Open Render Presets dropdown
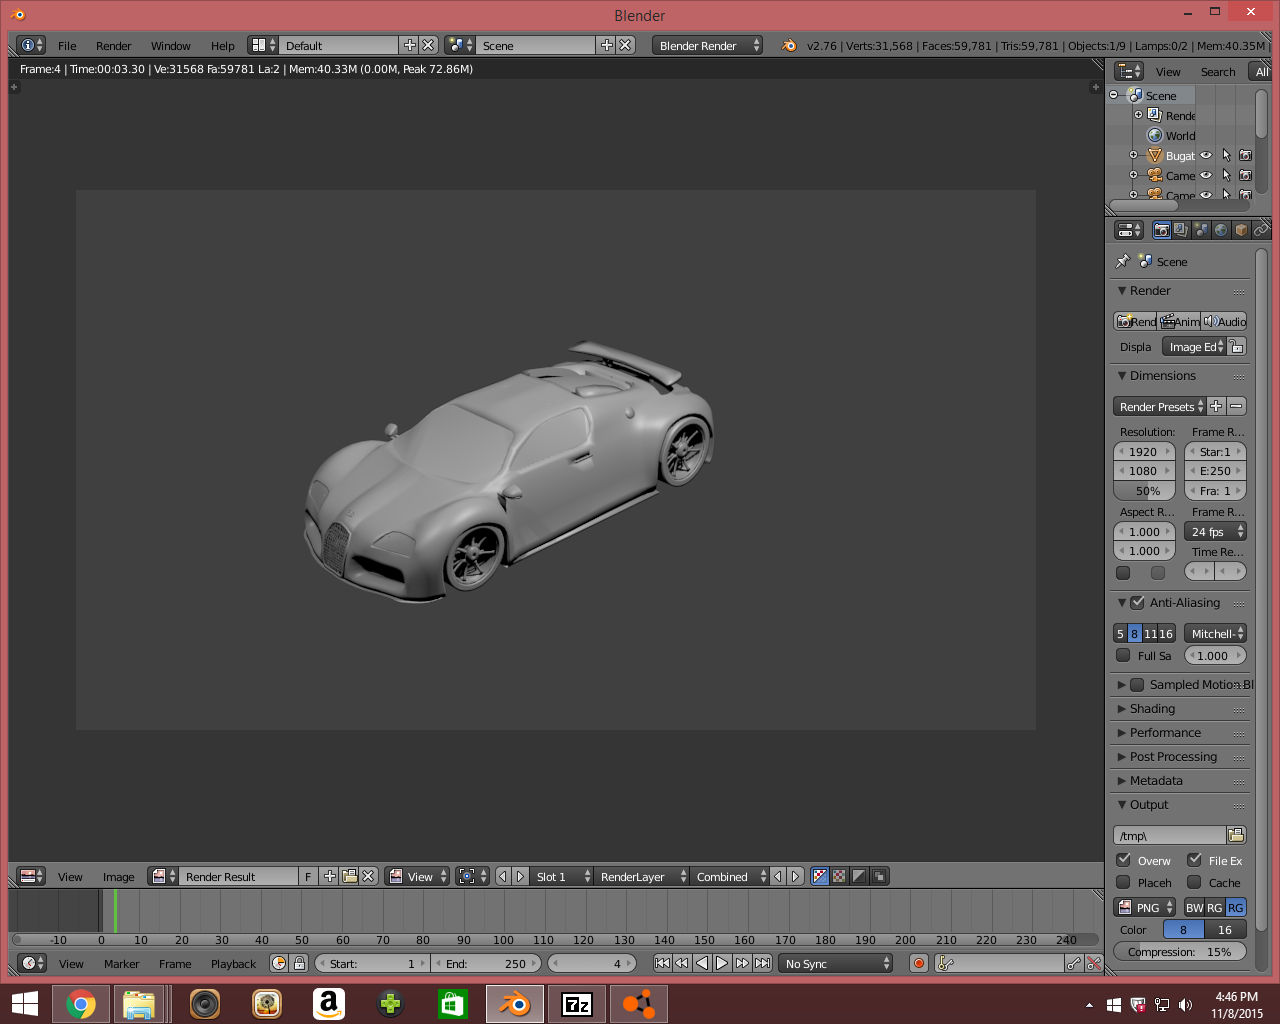 coord(1159,406)
